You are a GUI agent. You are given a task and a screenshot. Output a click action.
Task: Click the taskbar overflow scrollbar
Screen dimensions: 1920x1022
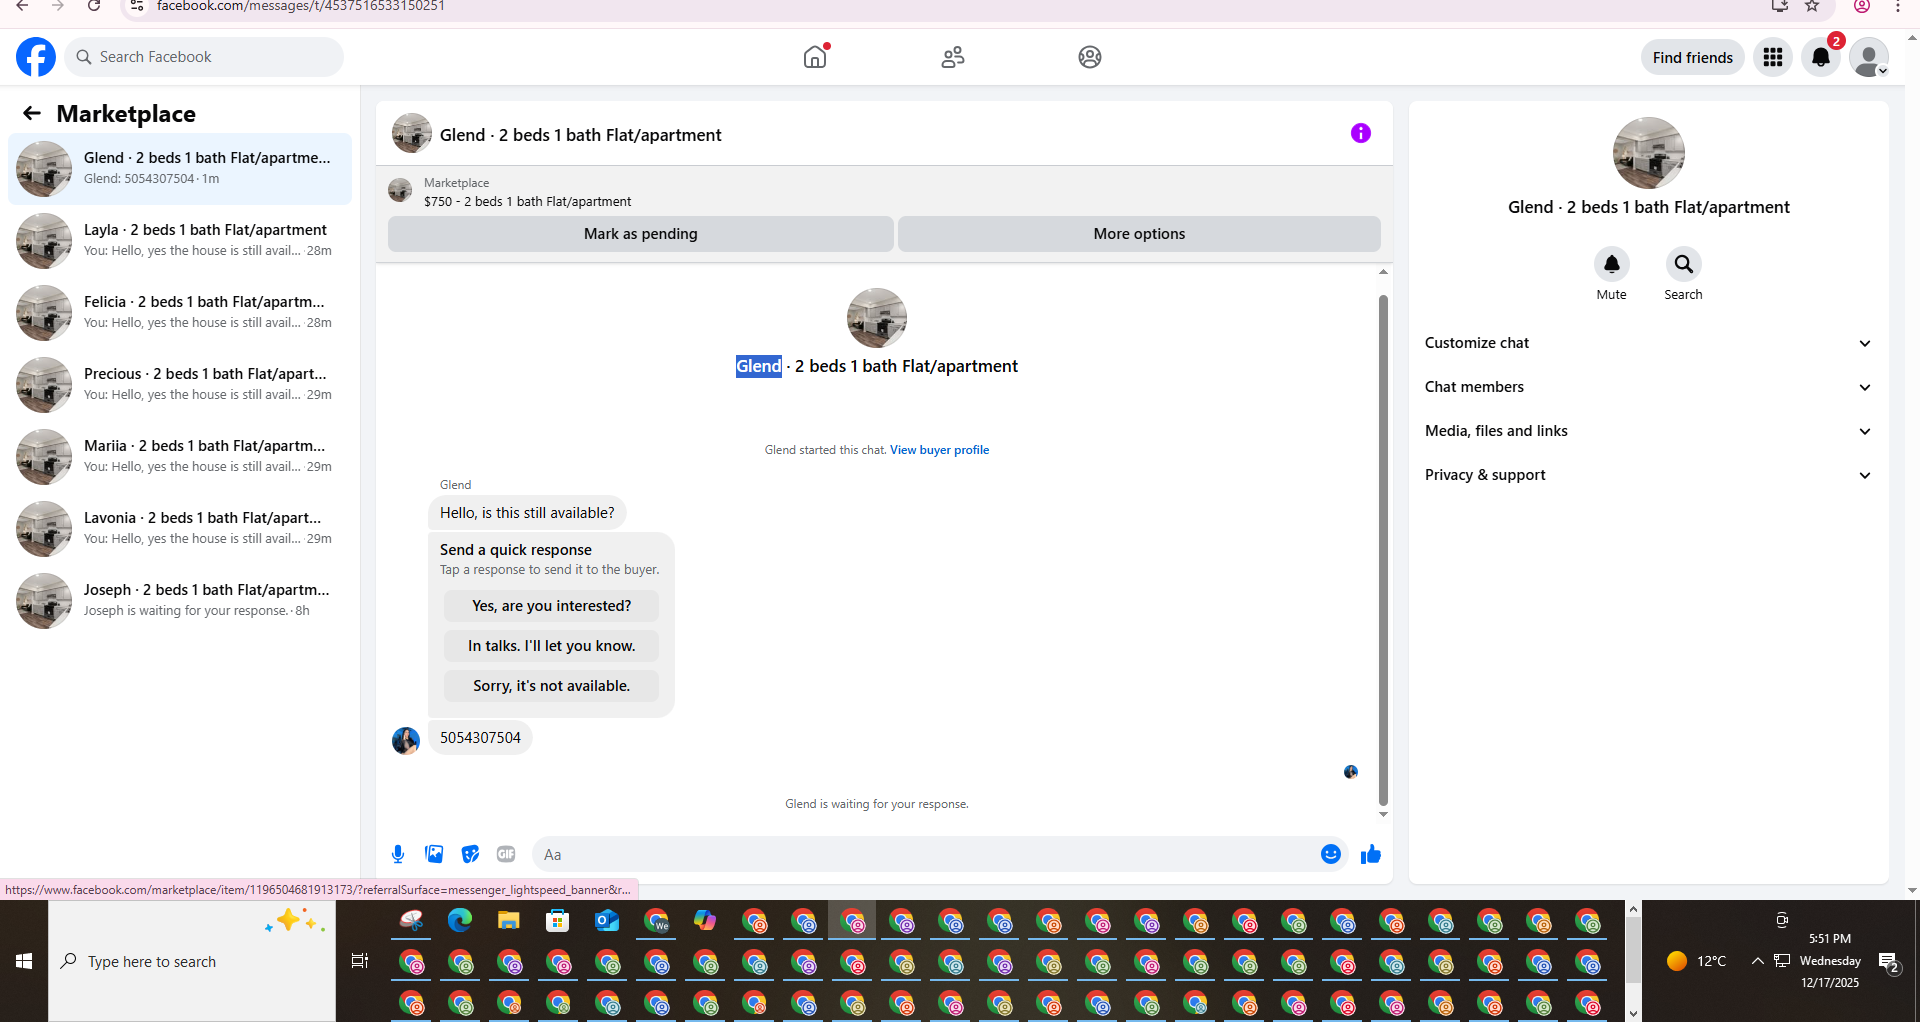pyautogui.click(x=1633, y=951)
